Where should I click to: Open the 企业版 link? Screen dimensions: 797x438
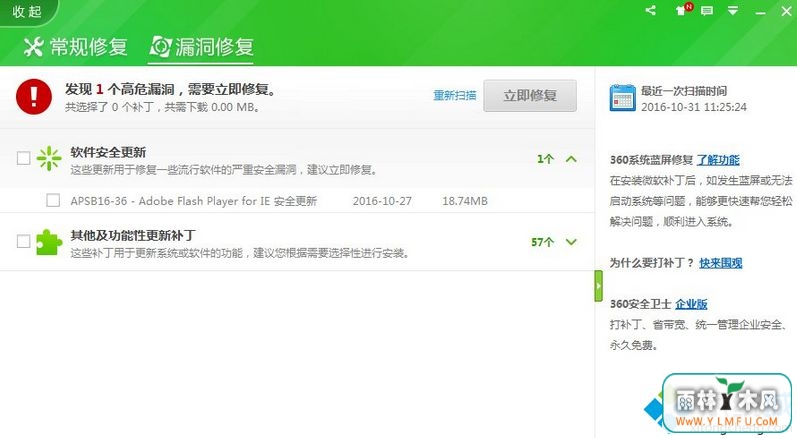point(691,304)
